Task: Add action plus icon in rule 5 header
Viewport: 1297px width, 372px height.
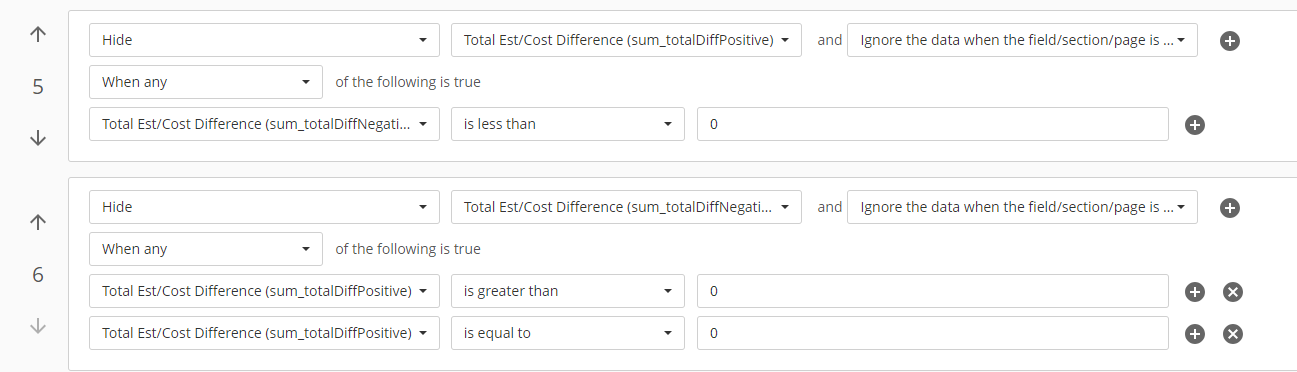Action: (1231, 41)
